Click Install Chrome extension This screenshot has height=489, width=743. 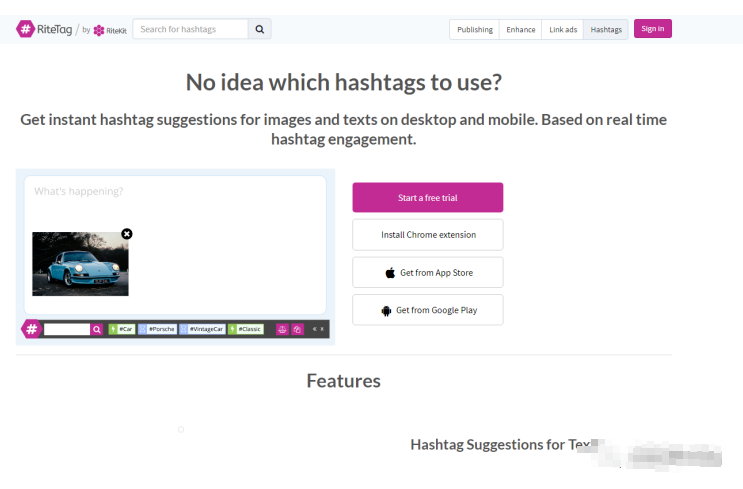427,235
